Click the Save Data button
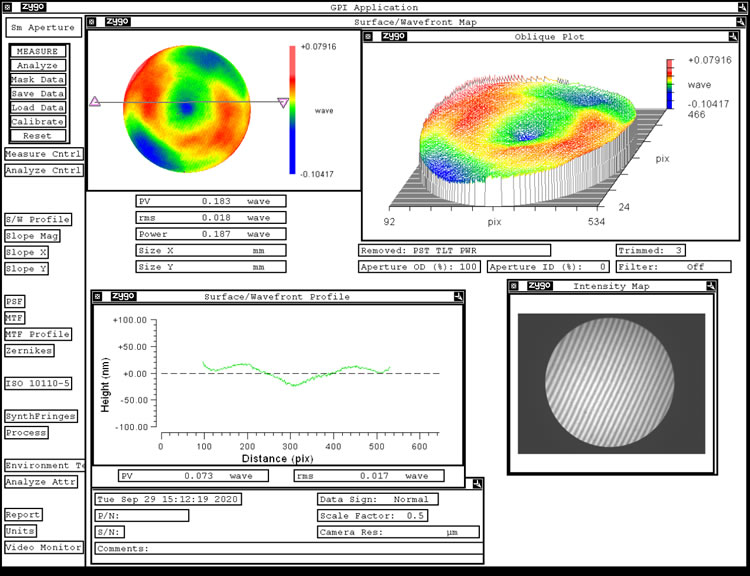This screenshot has height=576, width=750. tap(38, 93)
